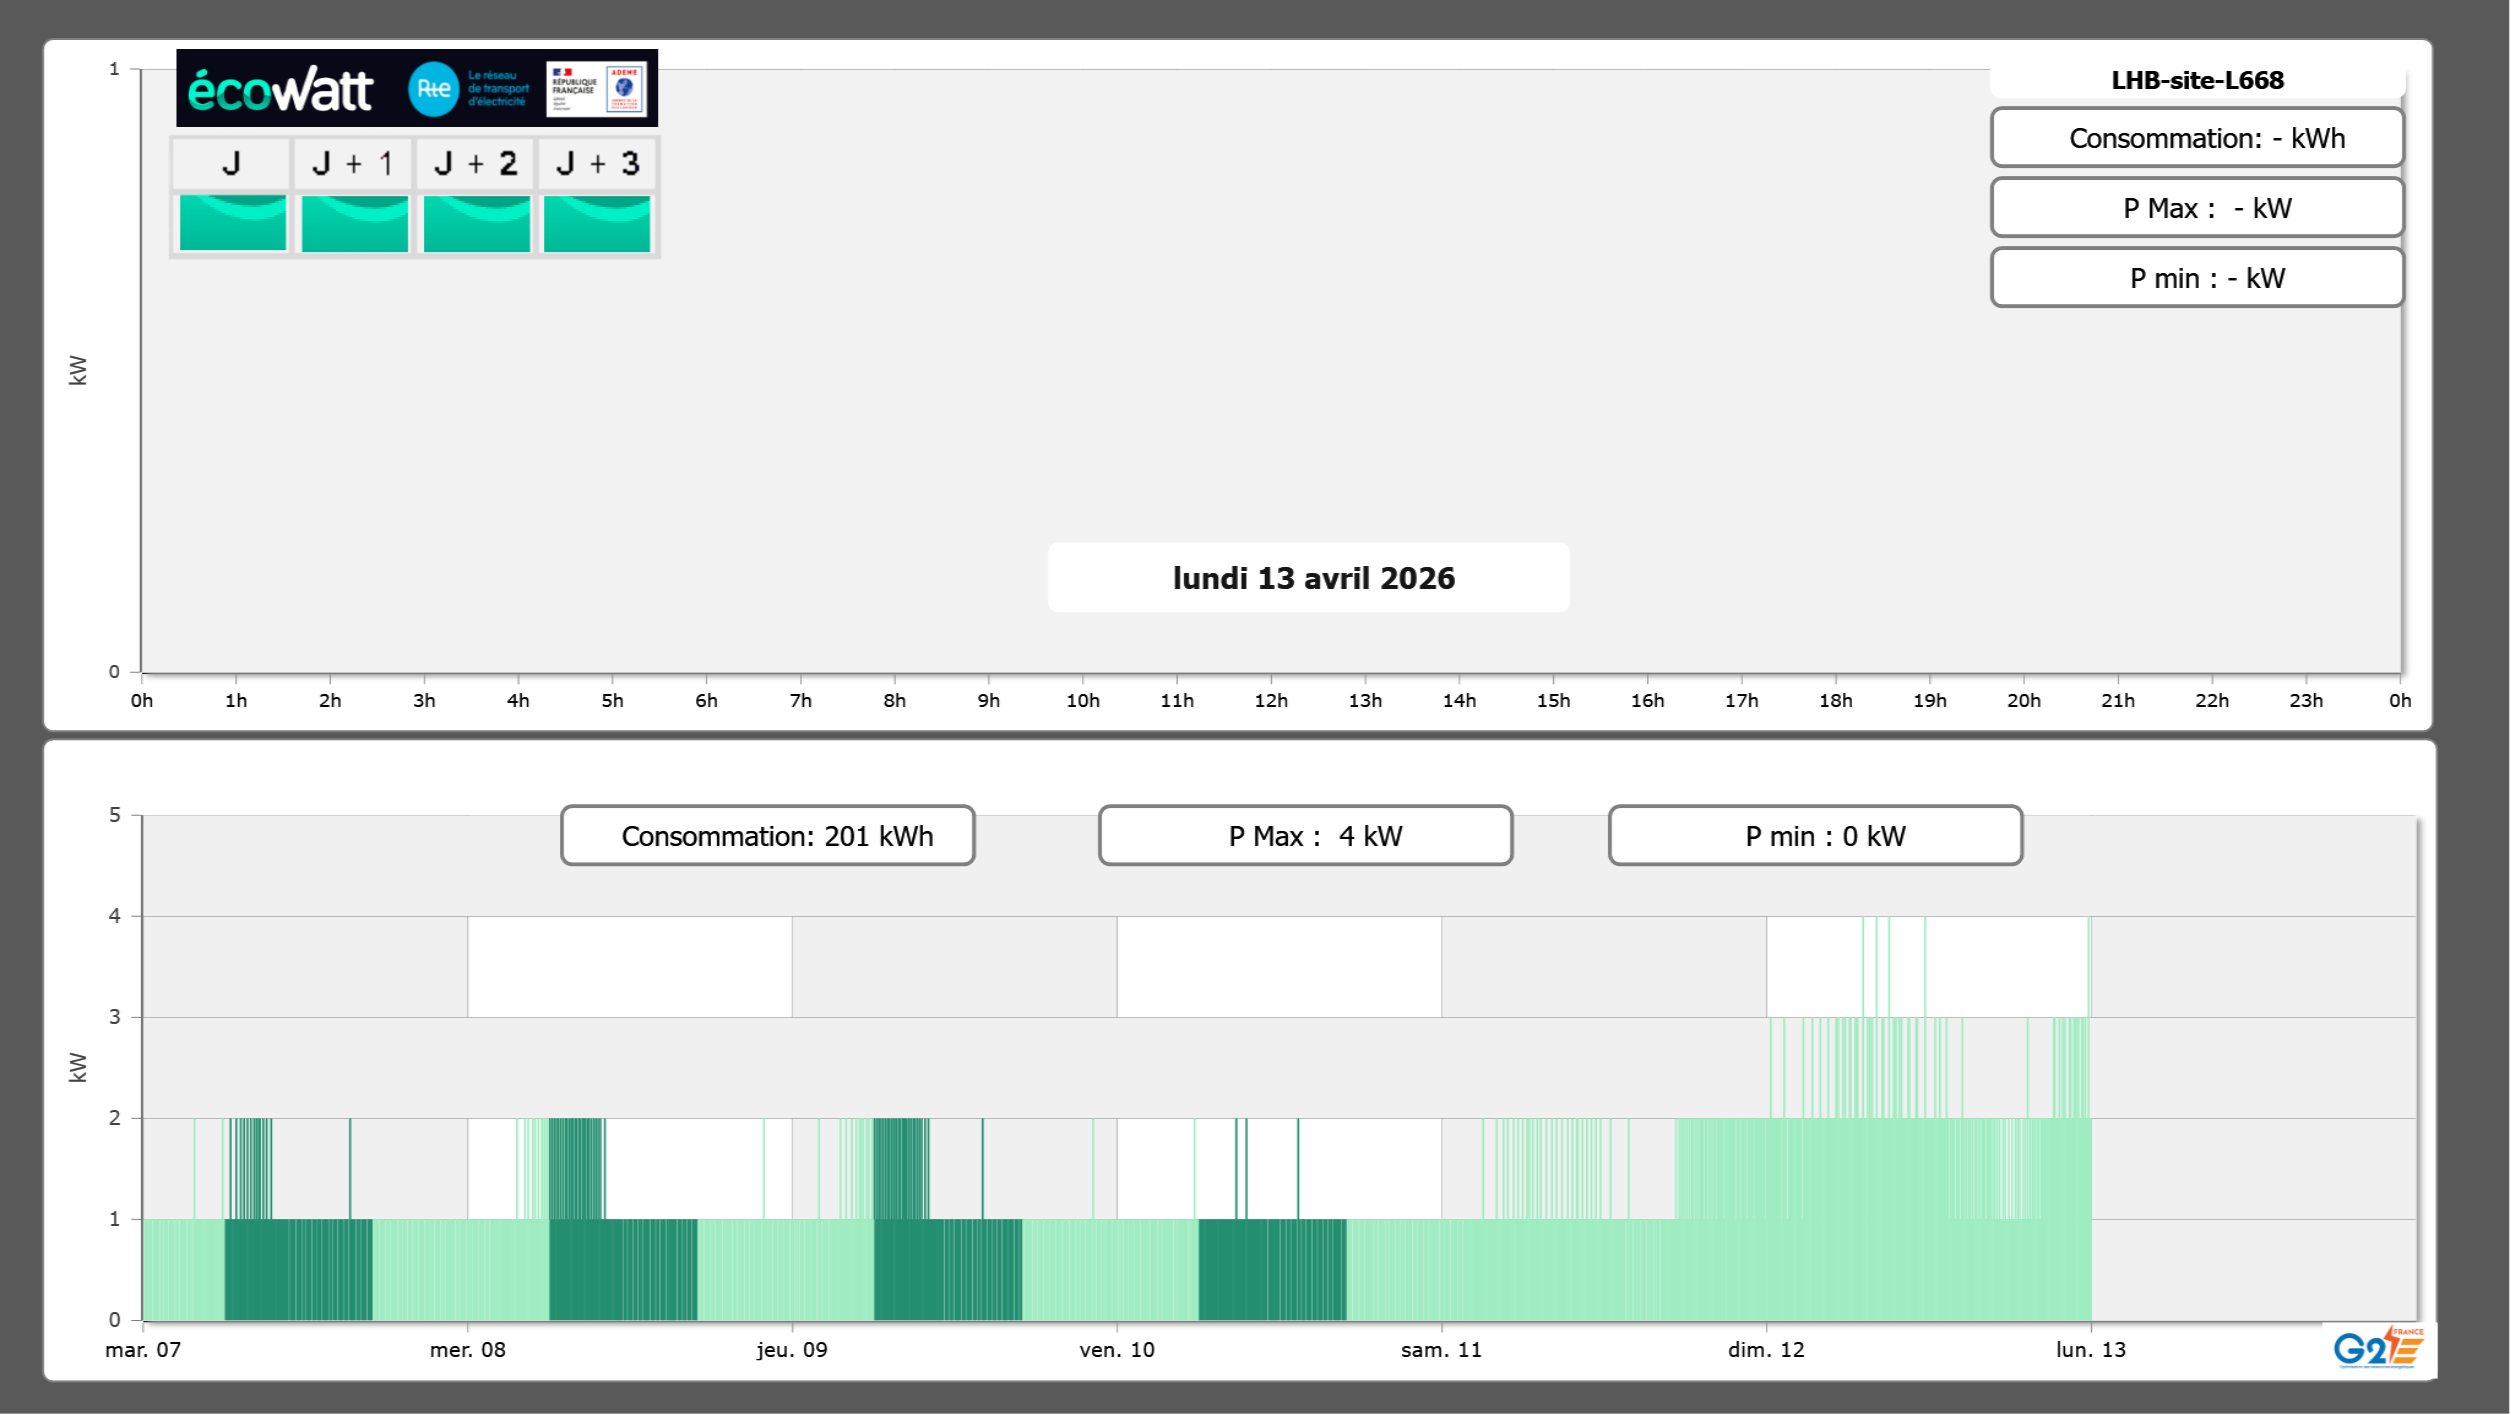Click the RTE round logo
Viewport: 2511px width, 1415px height.
433,89
